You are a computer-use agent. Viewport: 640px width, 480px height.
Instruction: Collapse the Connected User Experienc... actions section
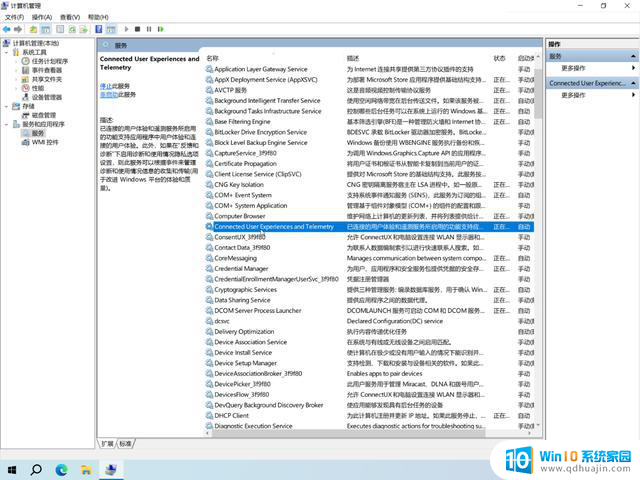pos(633,83)
